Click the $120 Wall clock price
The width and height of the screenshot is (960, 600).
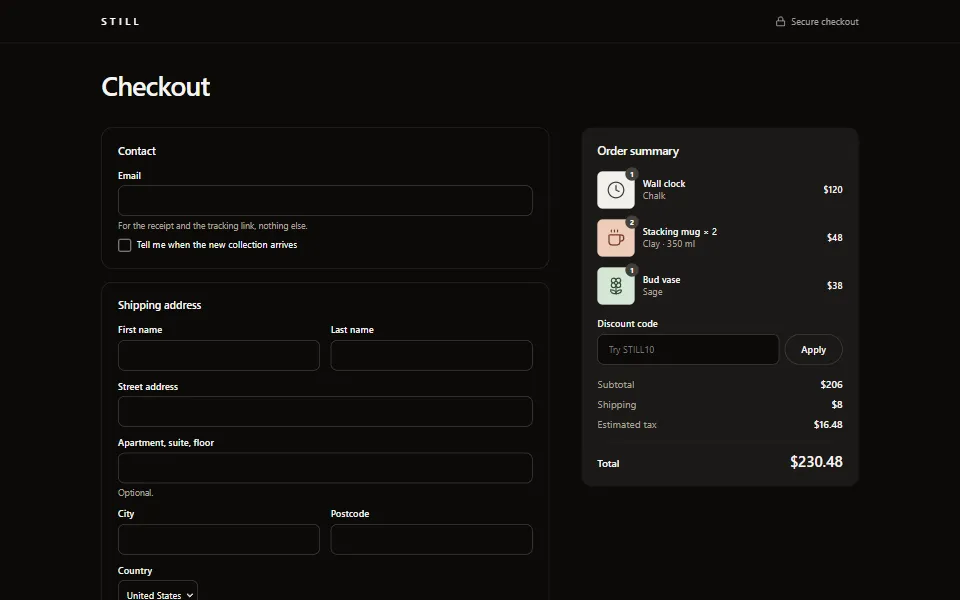pos(833,190)
